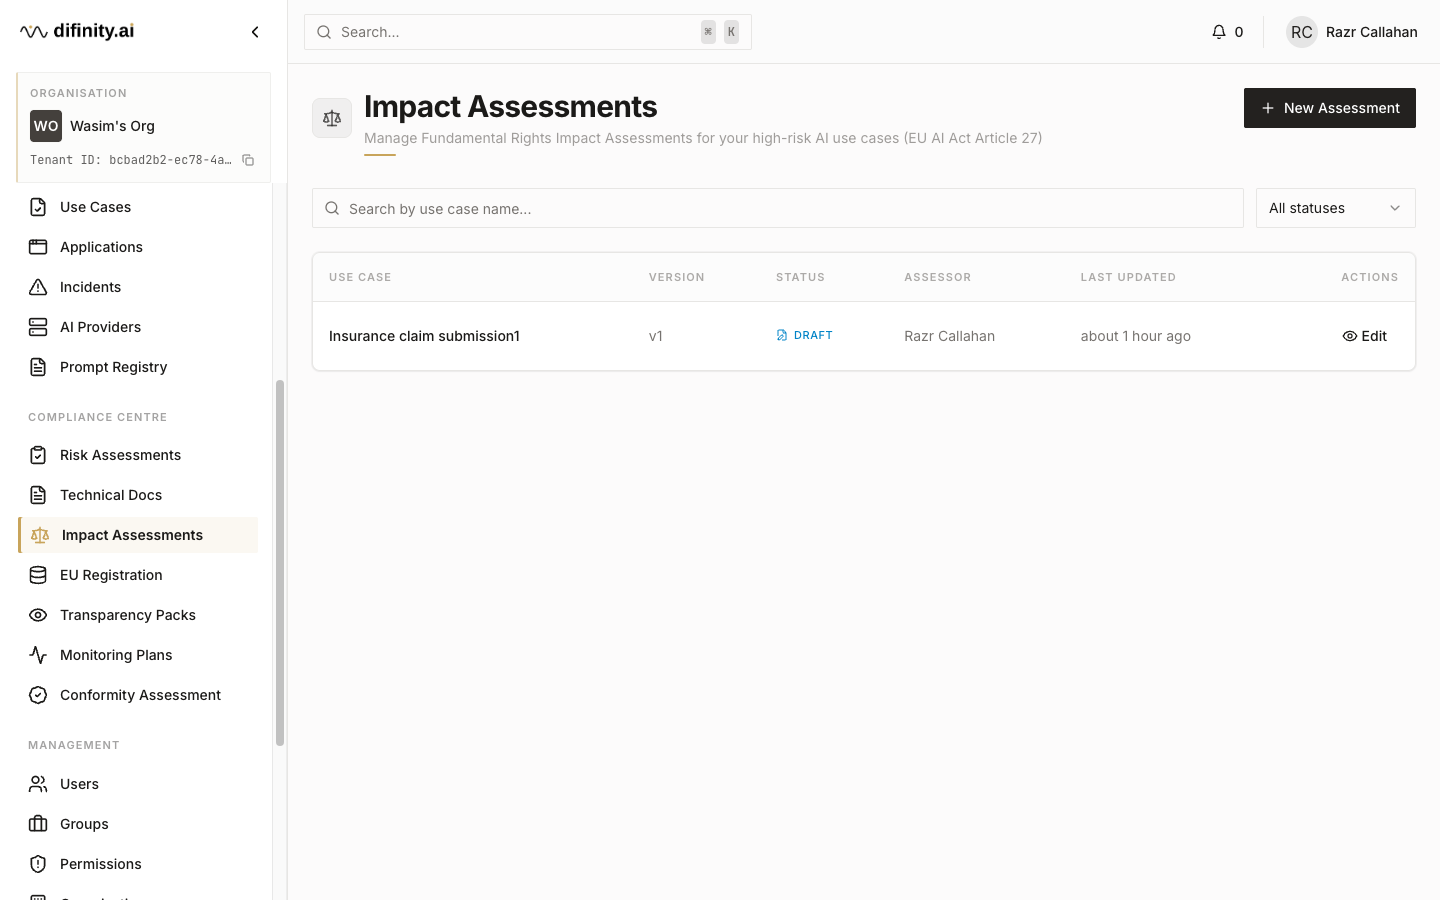Click the Razr Callahan assessor cell
This screenshot has height=900, width=1440.
pyautogui.click(x=949, y=336)
